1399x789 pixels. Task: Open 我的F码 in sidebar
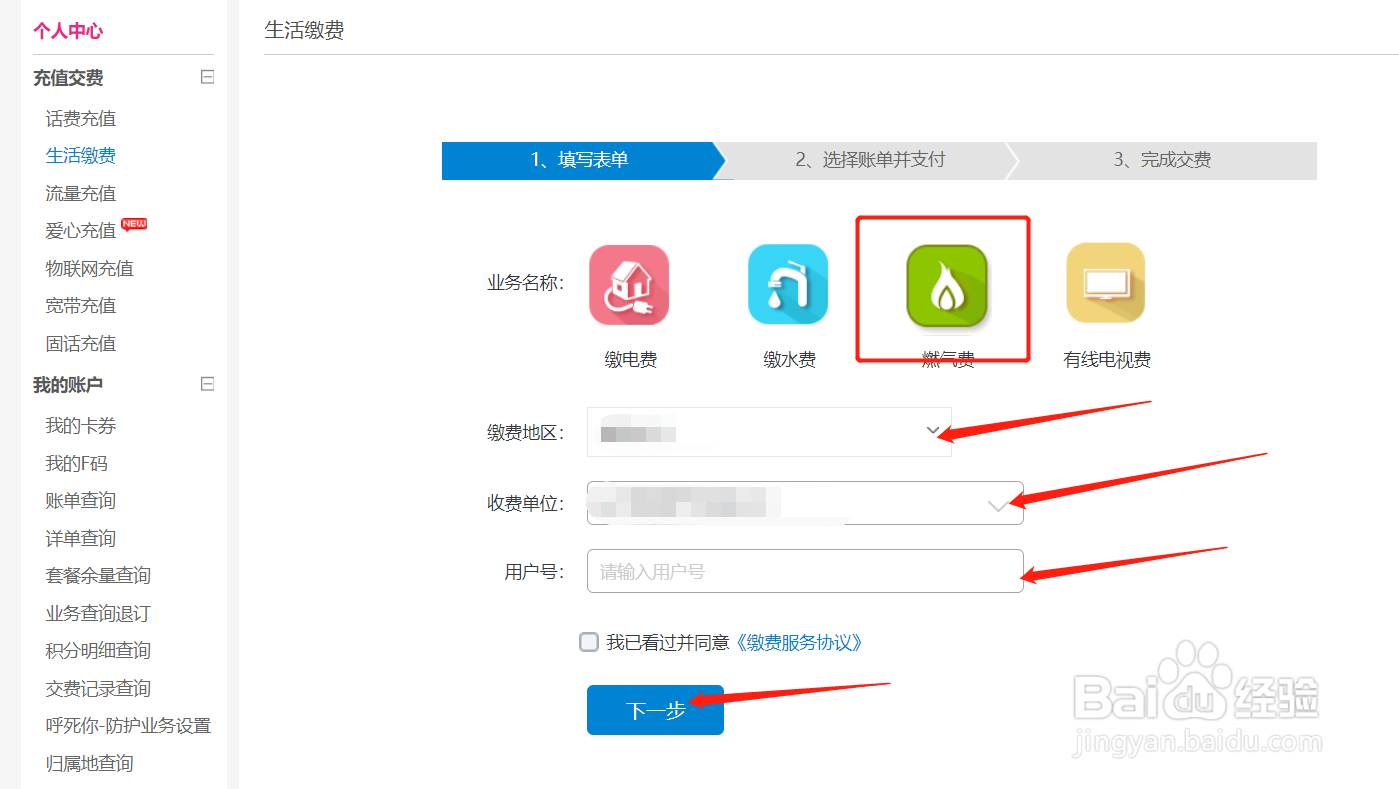76,463
